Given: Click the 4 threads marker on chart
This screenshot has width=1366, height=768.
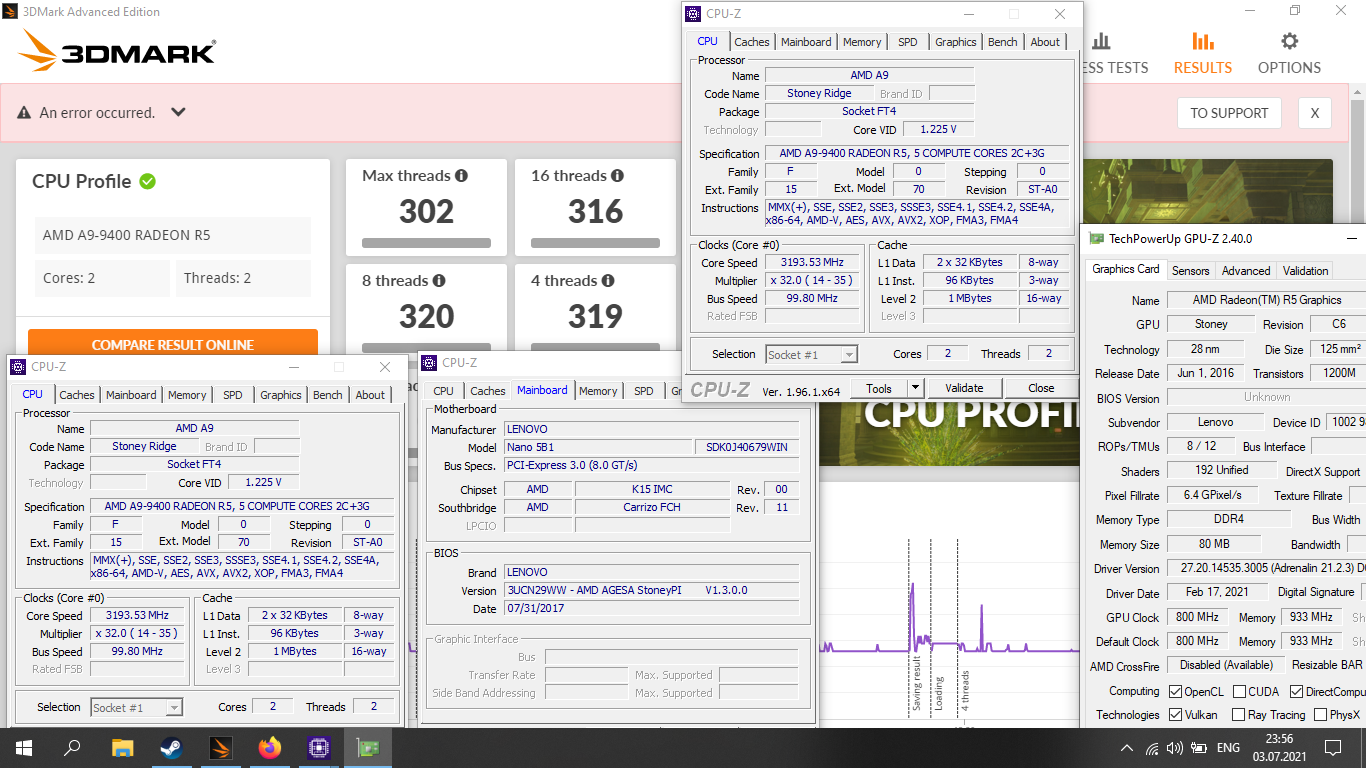Looking at the screenshot, I should (965, 691).
